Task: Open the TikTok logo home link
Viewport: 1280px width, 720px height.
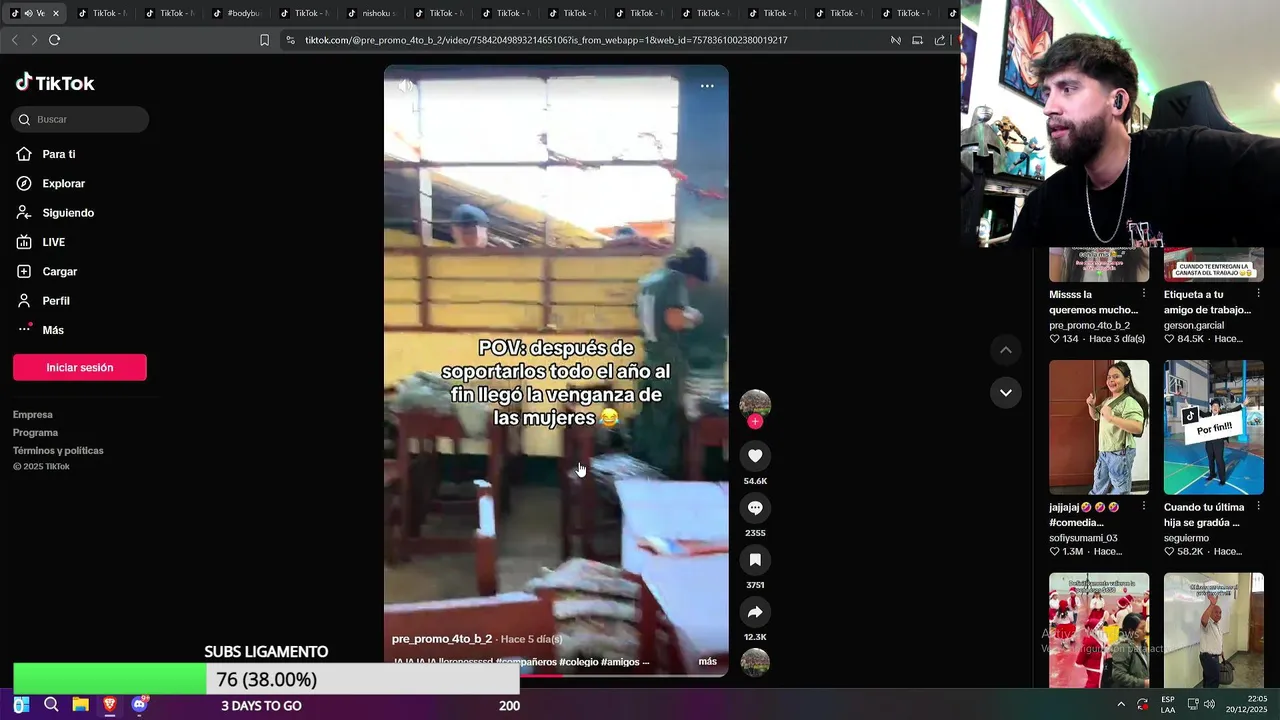Action: click(55, 83)
